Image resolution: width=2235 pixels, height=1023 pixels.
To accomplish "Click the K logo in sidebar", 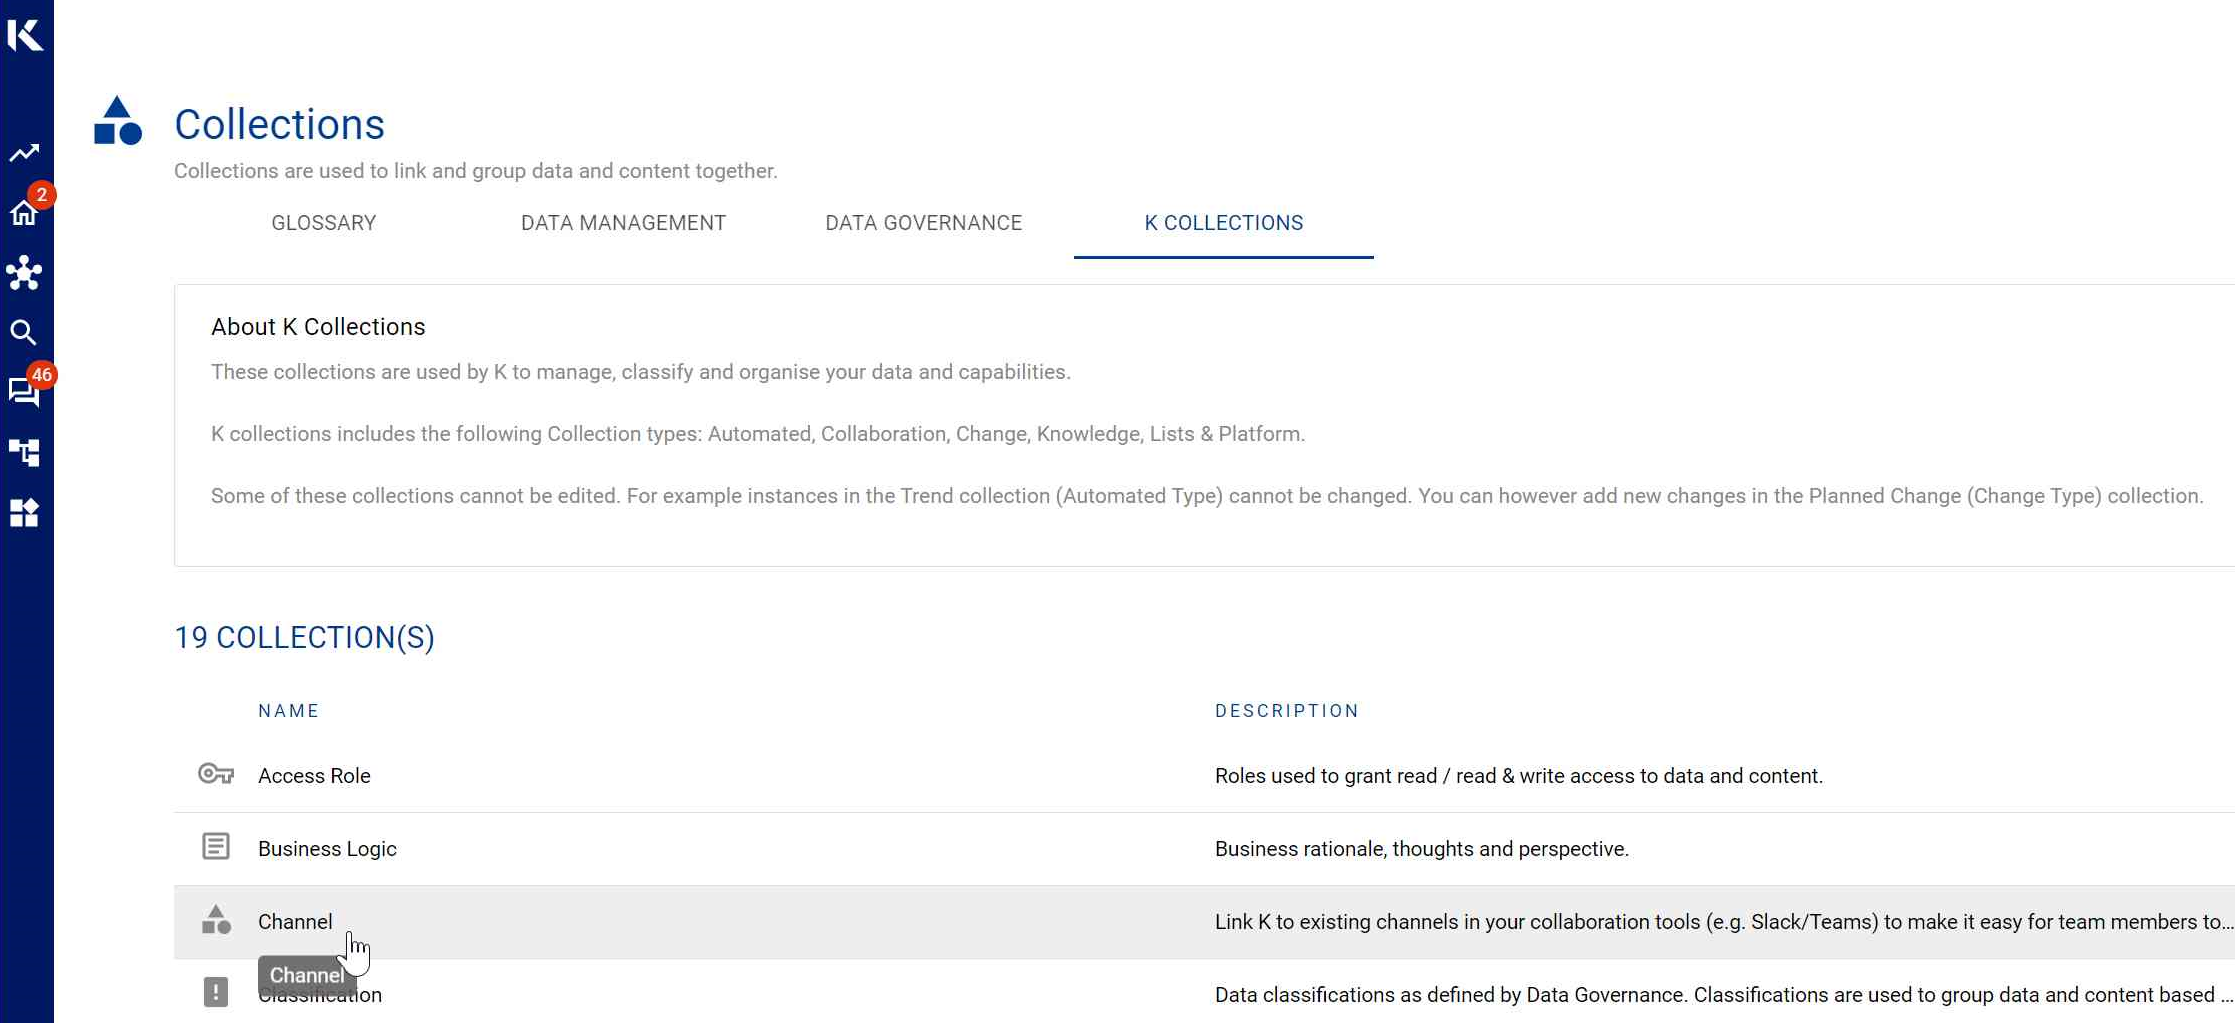I will 25,34.
